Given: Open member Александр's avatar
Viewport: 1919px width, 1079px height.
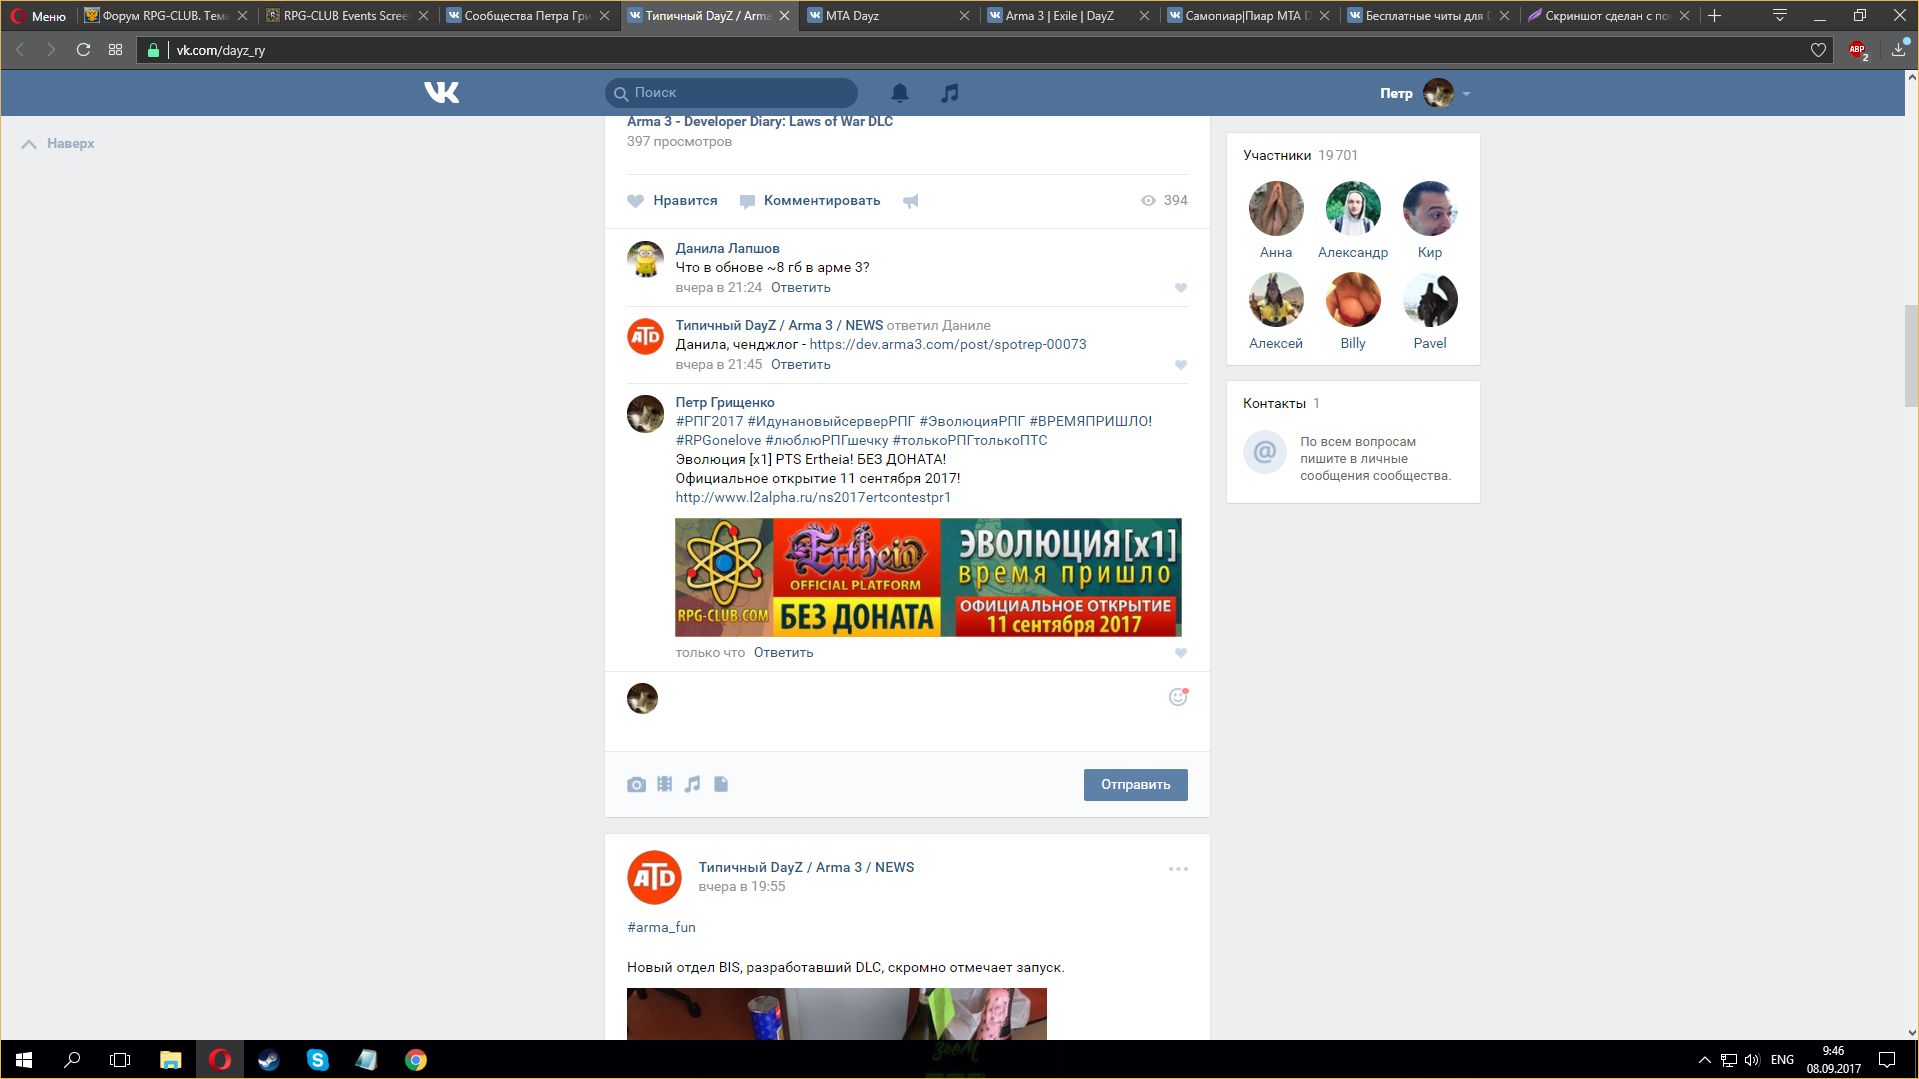Looking at the screenshot, I should 1353,209.
